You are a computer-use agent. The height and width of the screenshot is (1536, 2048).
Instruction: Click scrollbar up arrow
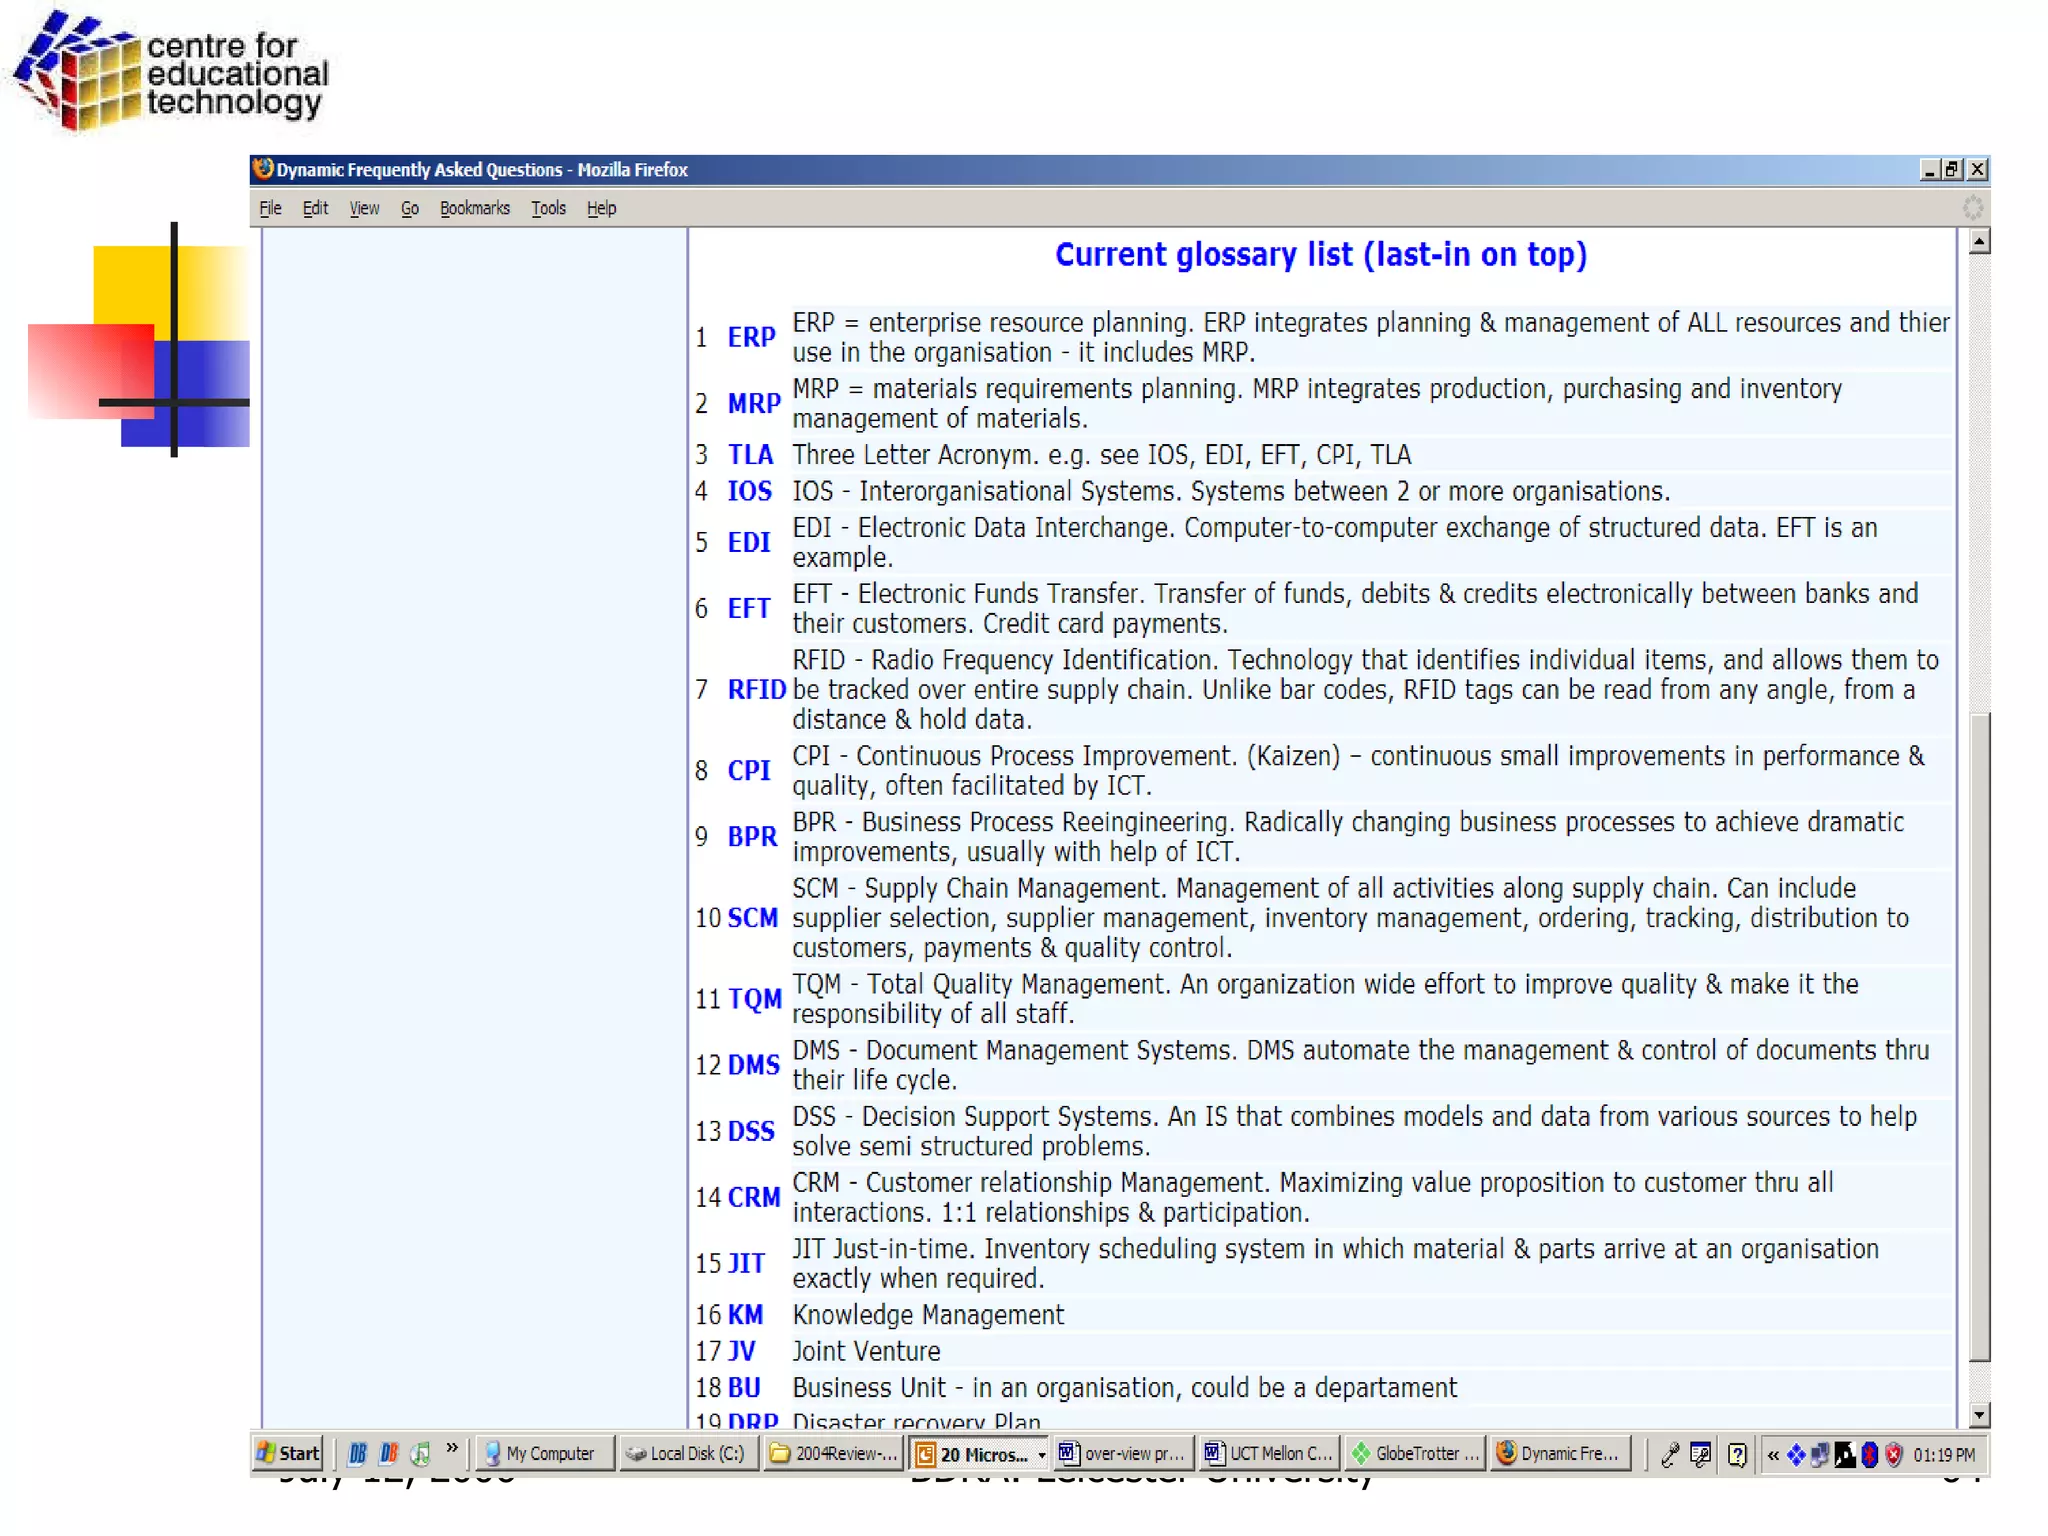pos(1978,241)
